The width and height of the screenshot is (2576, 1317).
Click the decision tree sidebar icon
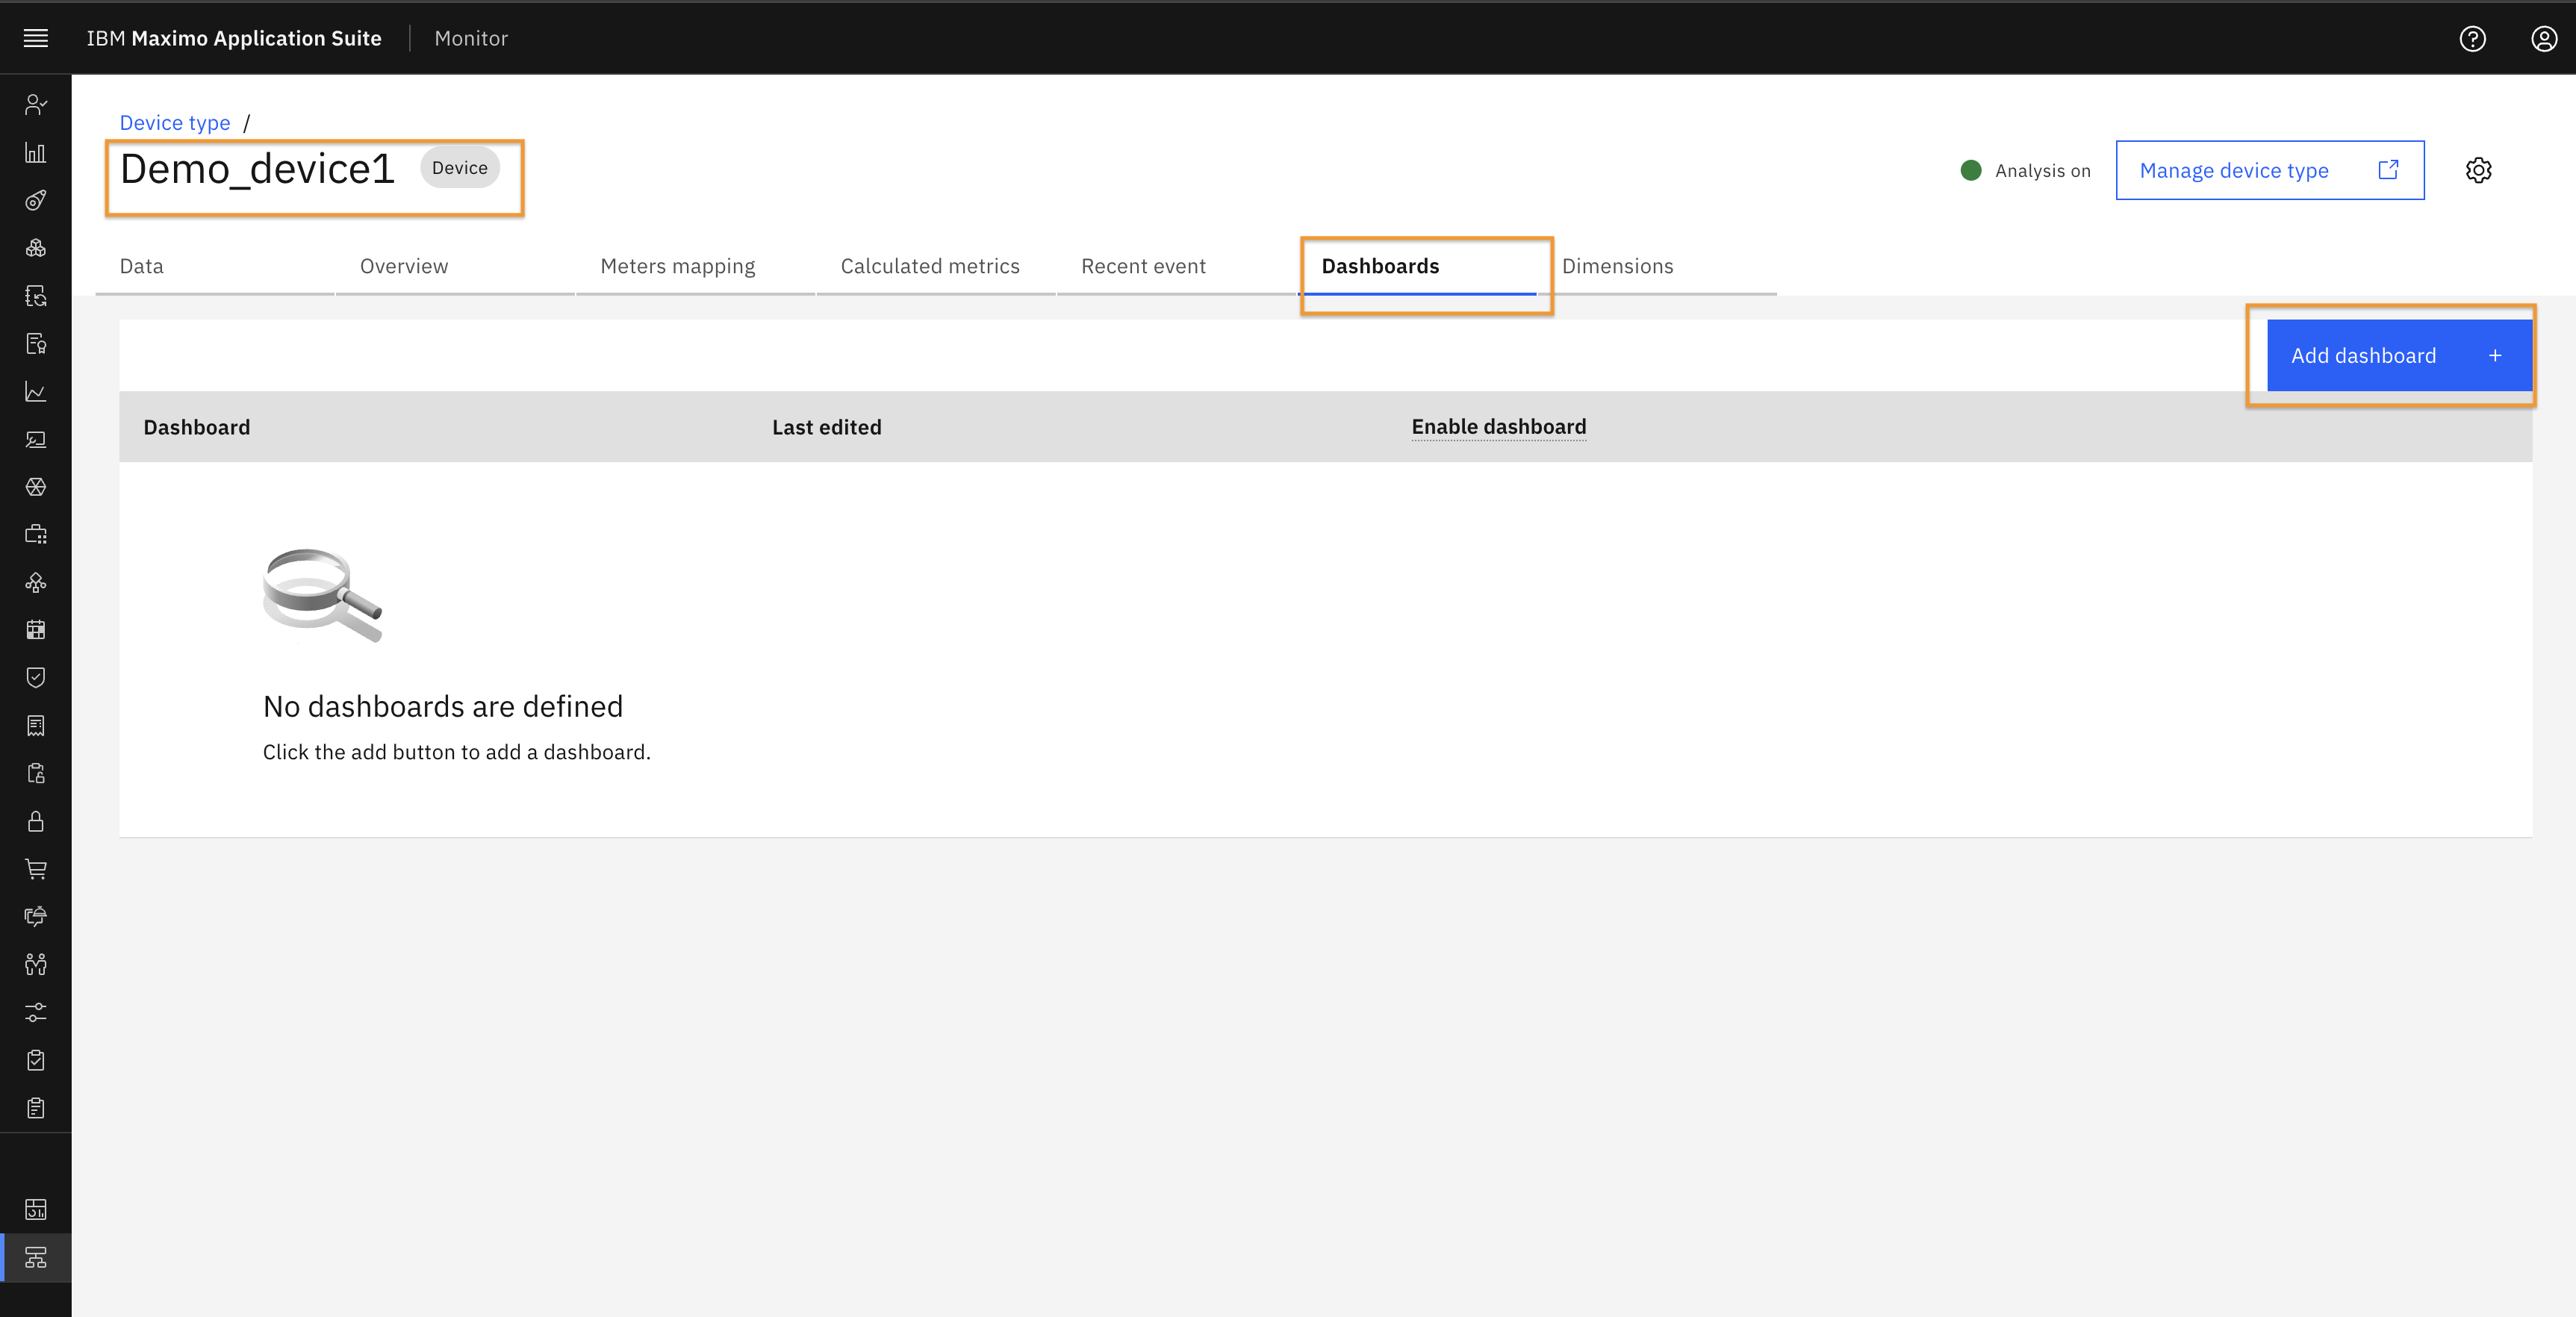[x=36, y=582]
